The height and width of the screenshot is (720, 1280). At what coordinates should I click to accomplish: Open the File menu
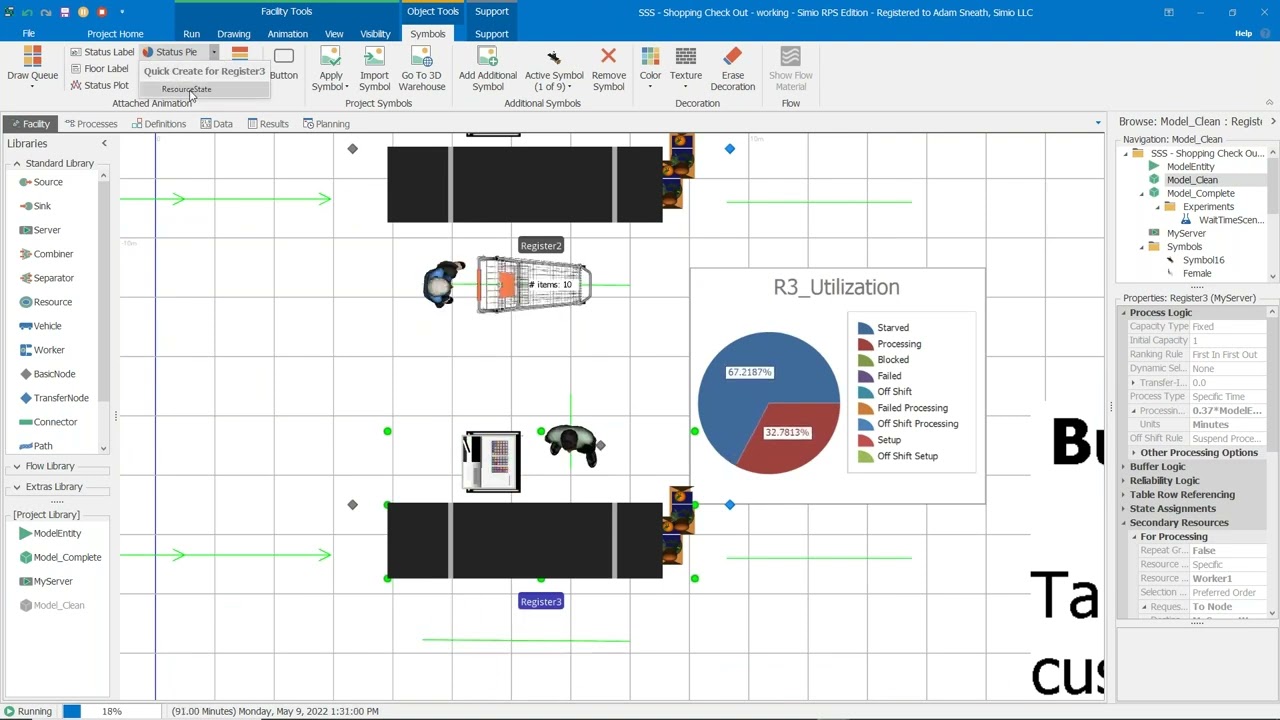click(28, 34)
